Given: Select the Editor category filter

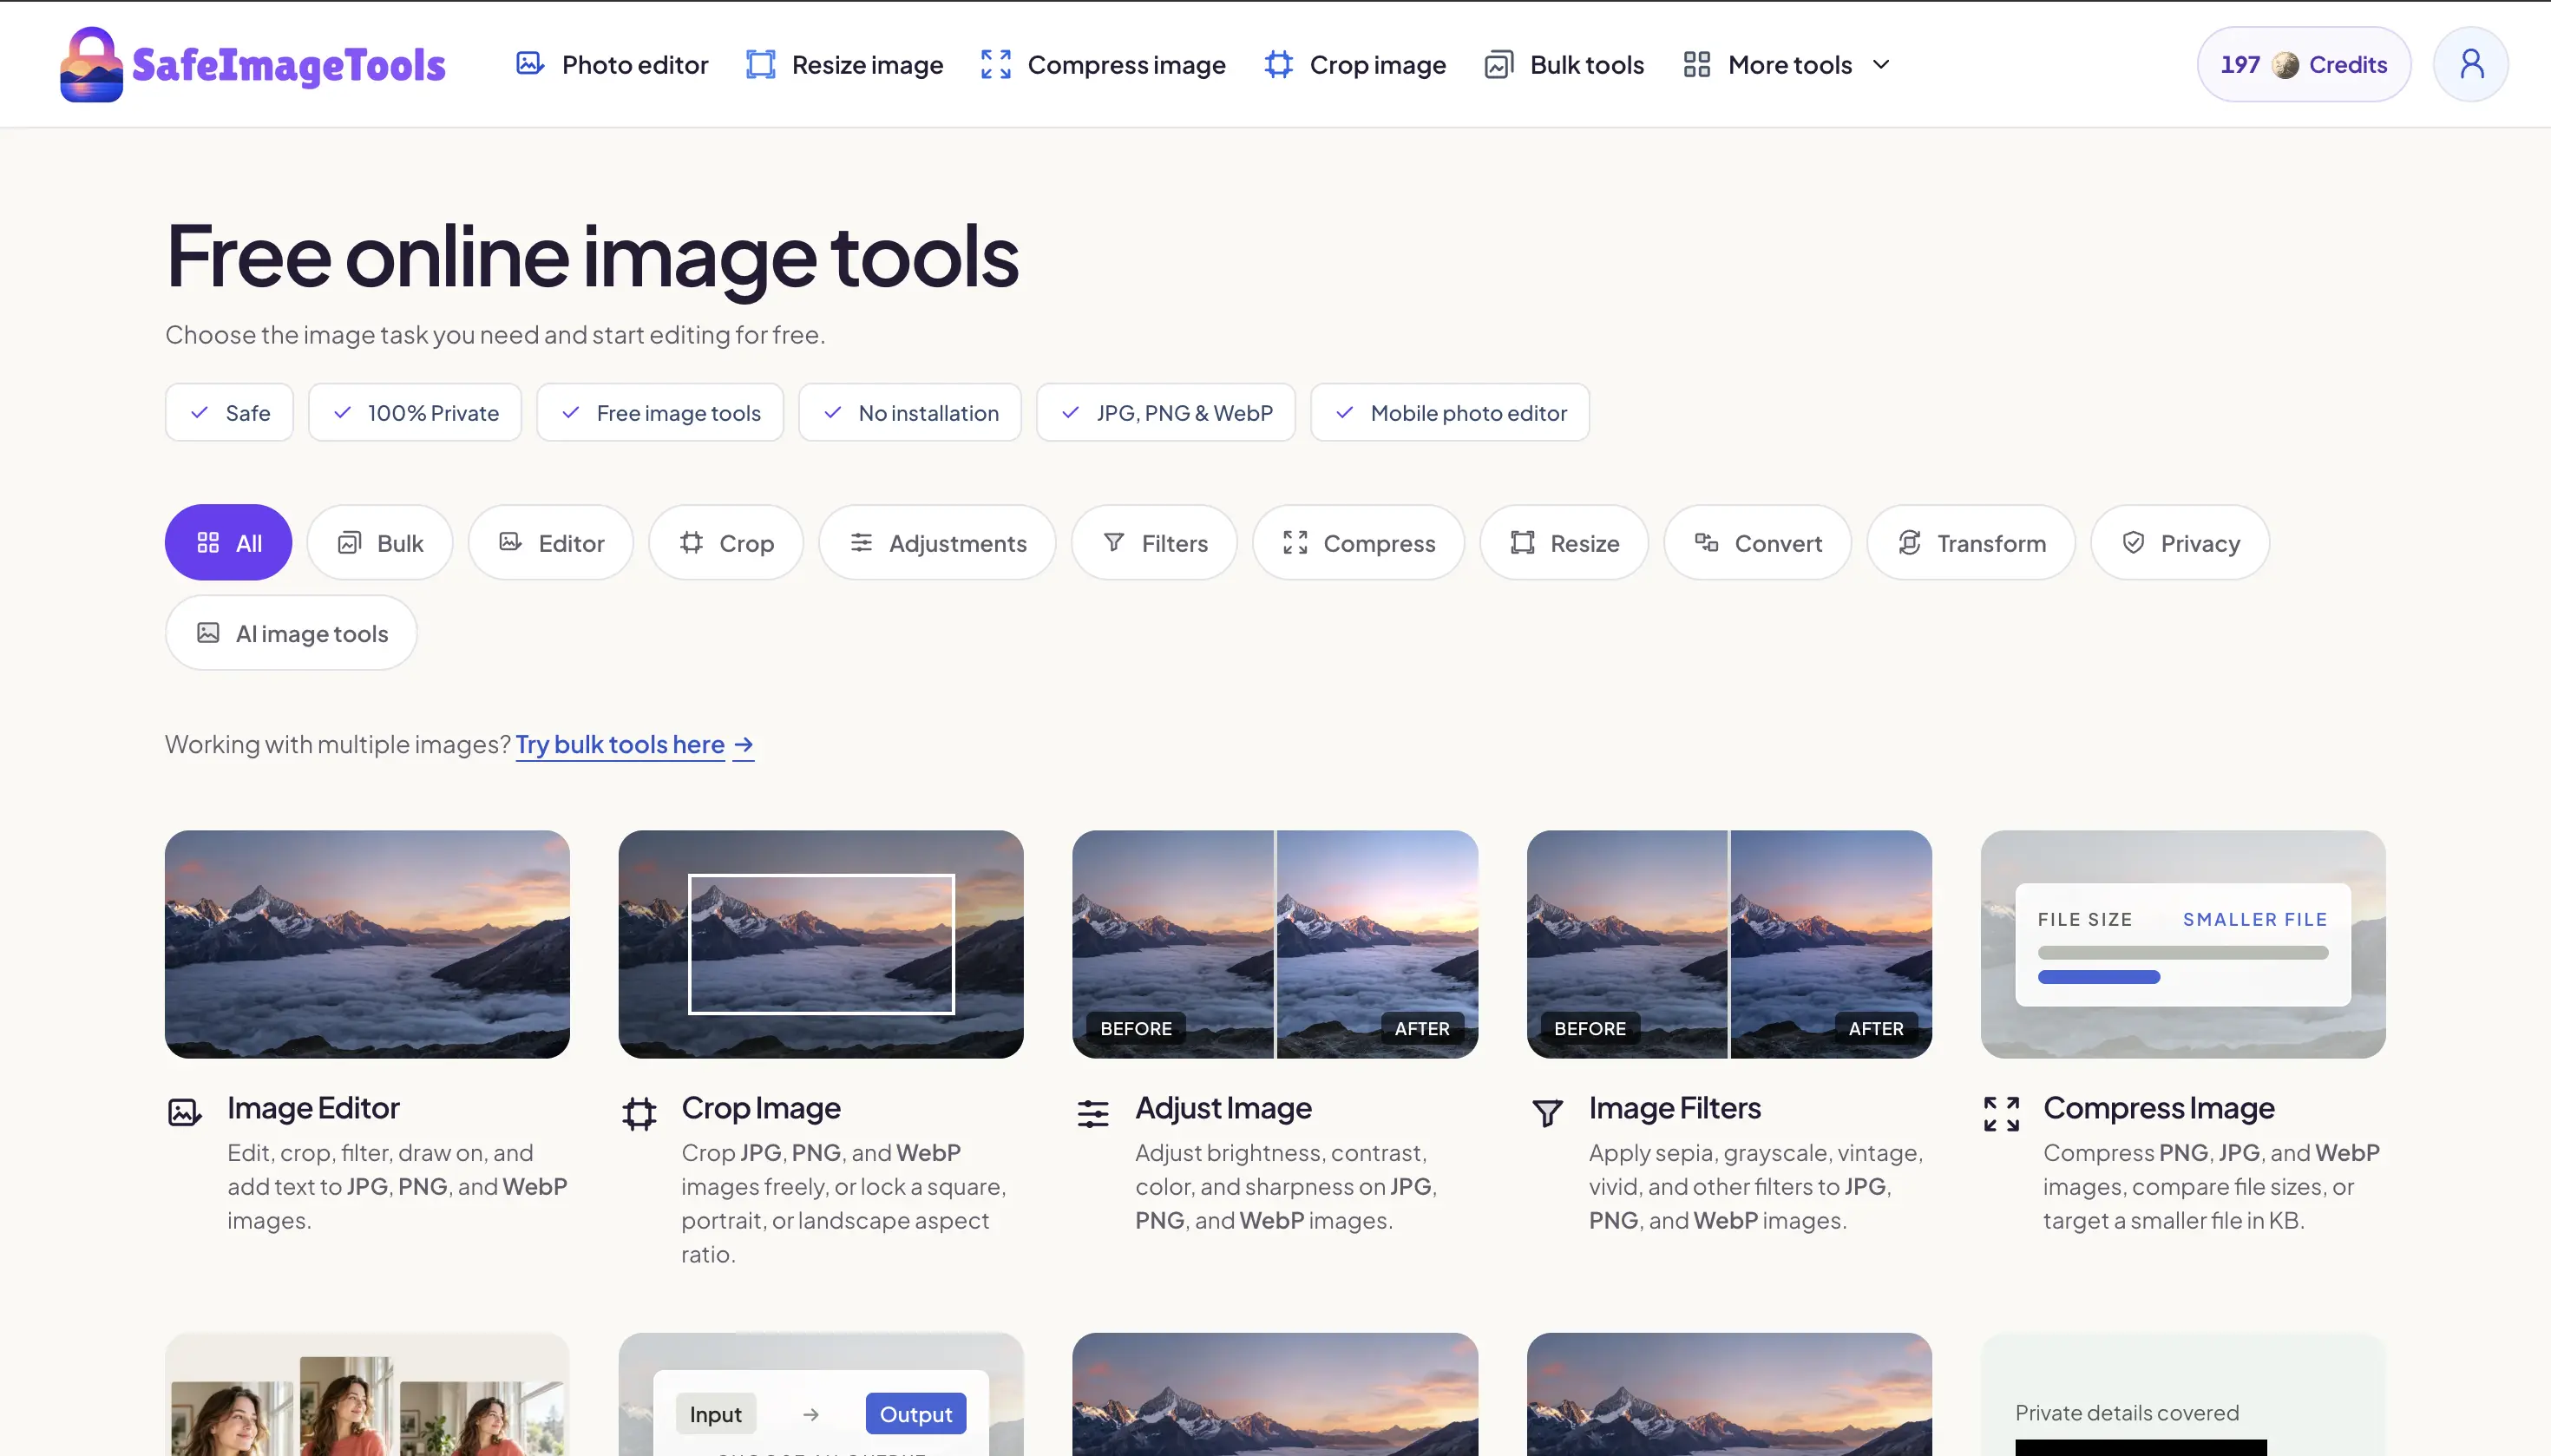Looking at the screenshot, I should click(x=551, y=542).
